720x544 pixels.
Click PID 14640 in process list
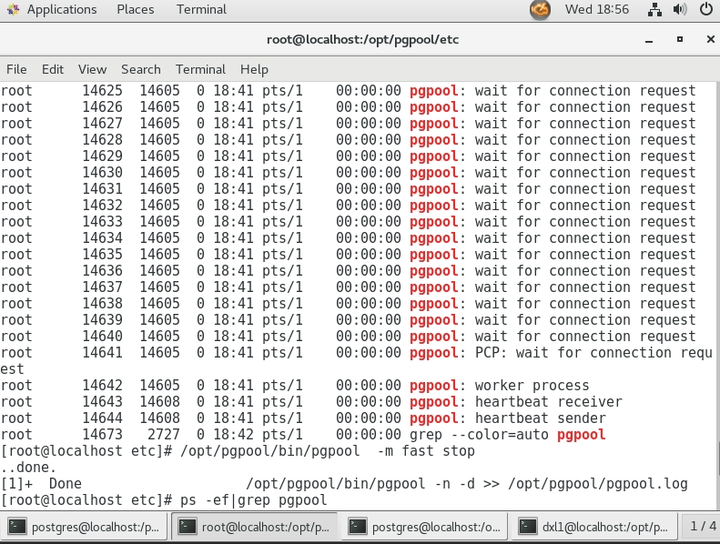tap(102, 336)
